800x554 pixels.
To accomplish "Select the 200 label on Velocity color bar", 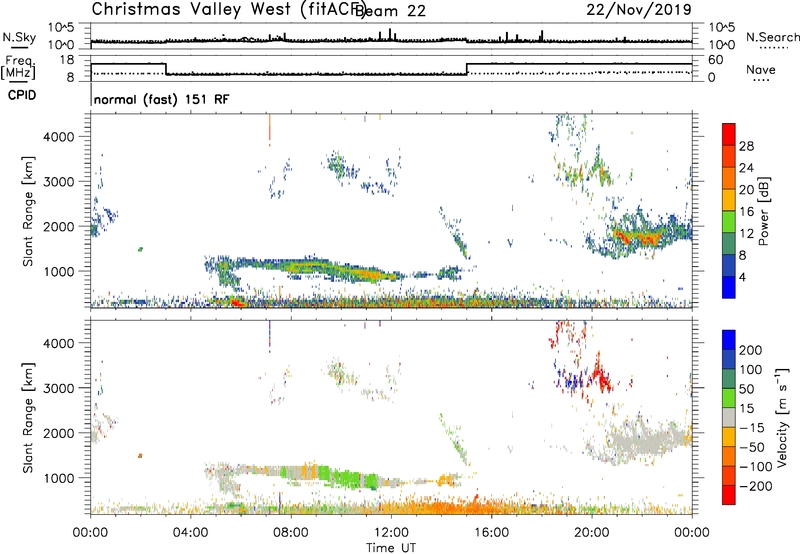I will (x=751, y=350).
